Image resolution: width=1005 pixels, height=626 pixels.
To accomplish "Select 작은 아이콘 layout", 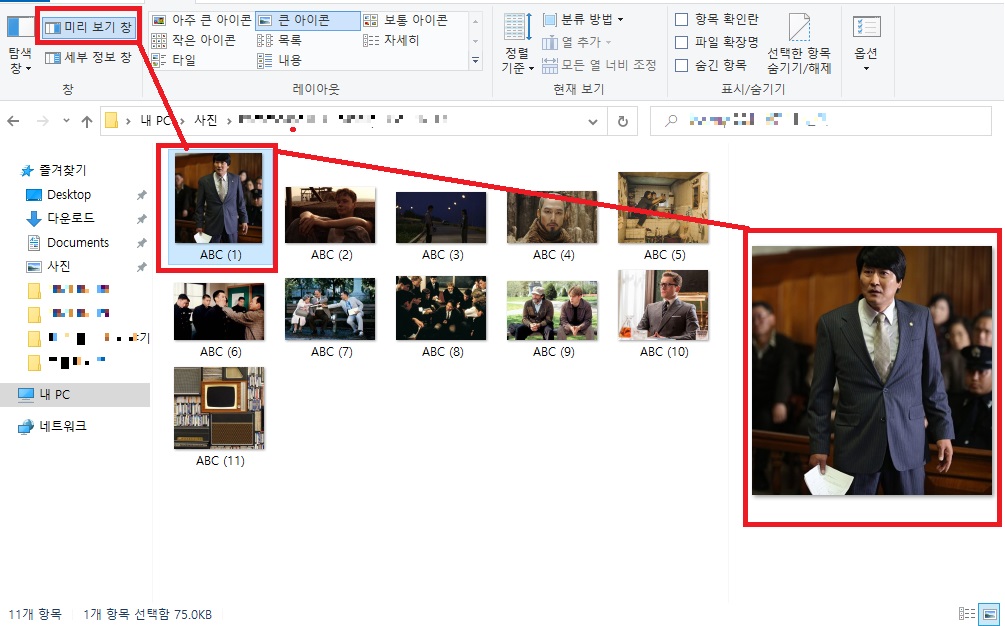I will coord(194,40).
